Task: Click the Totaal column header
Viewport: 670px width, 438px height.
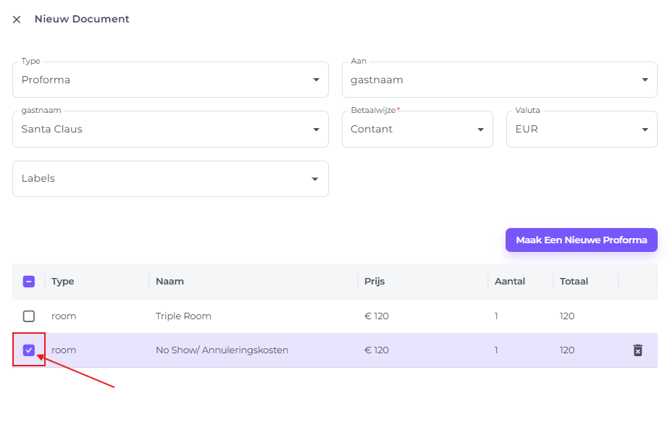Action: coord(574,282)
